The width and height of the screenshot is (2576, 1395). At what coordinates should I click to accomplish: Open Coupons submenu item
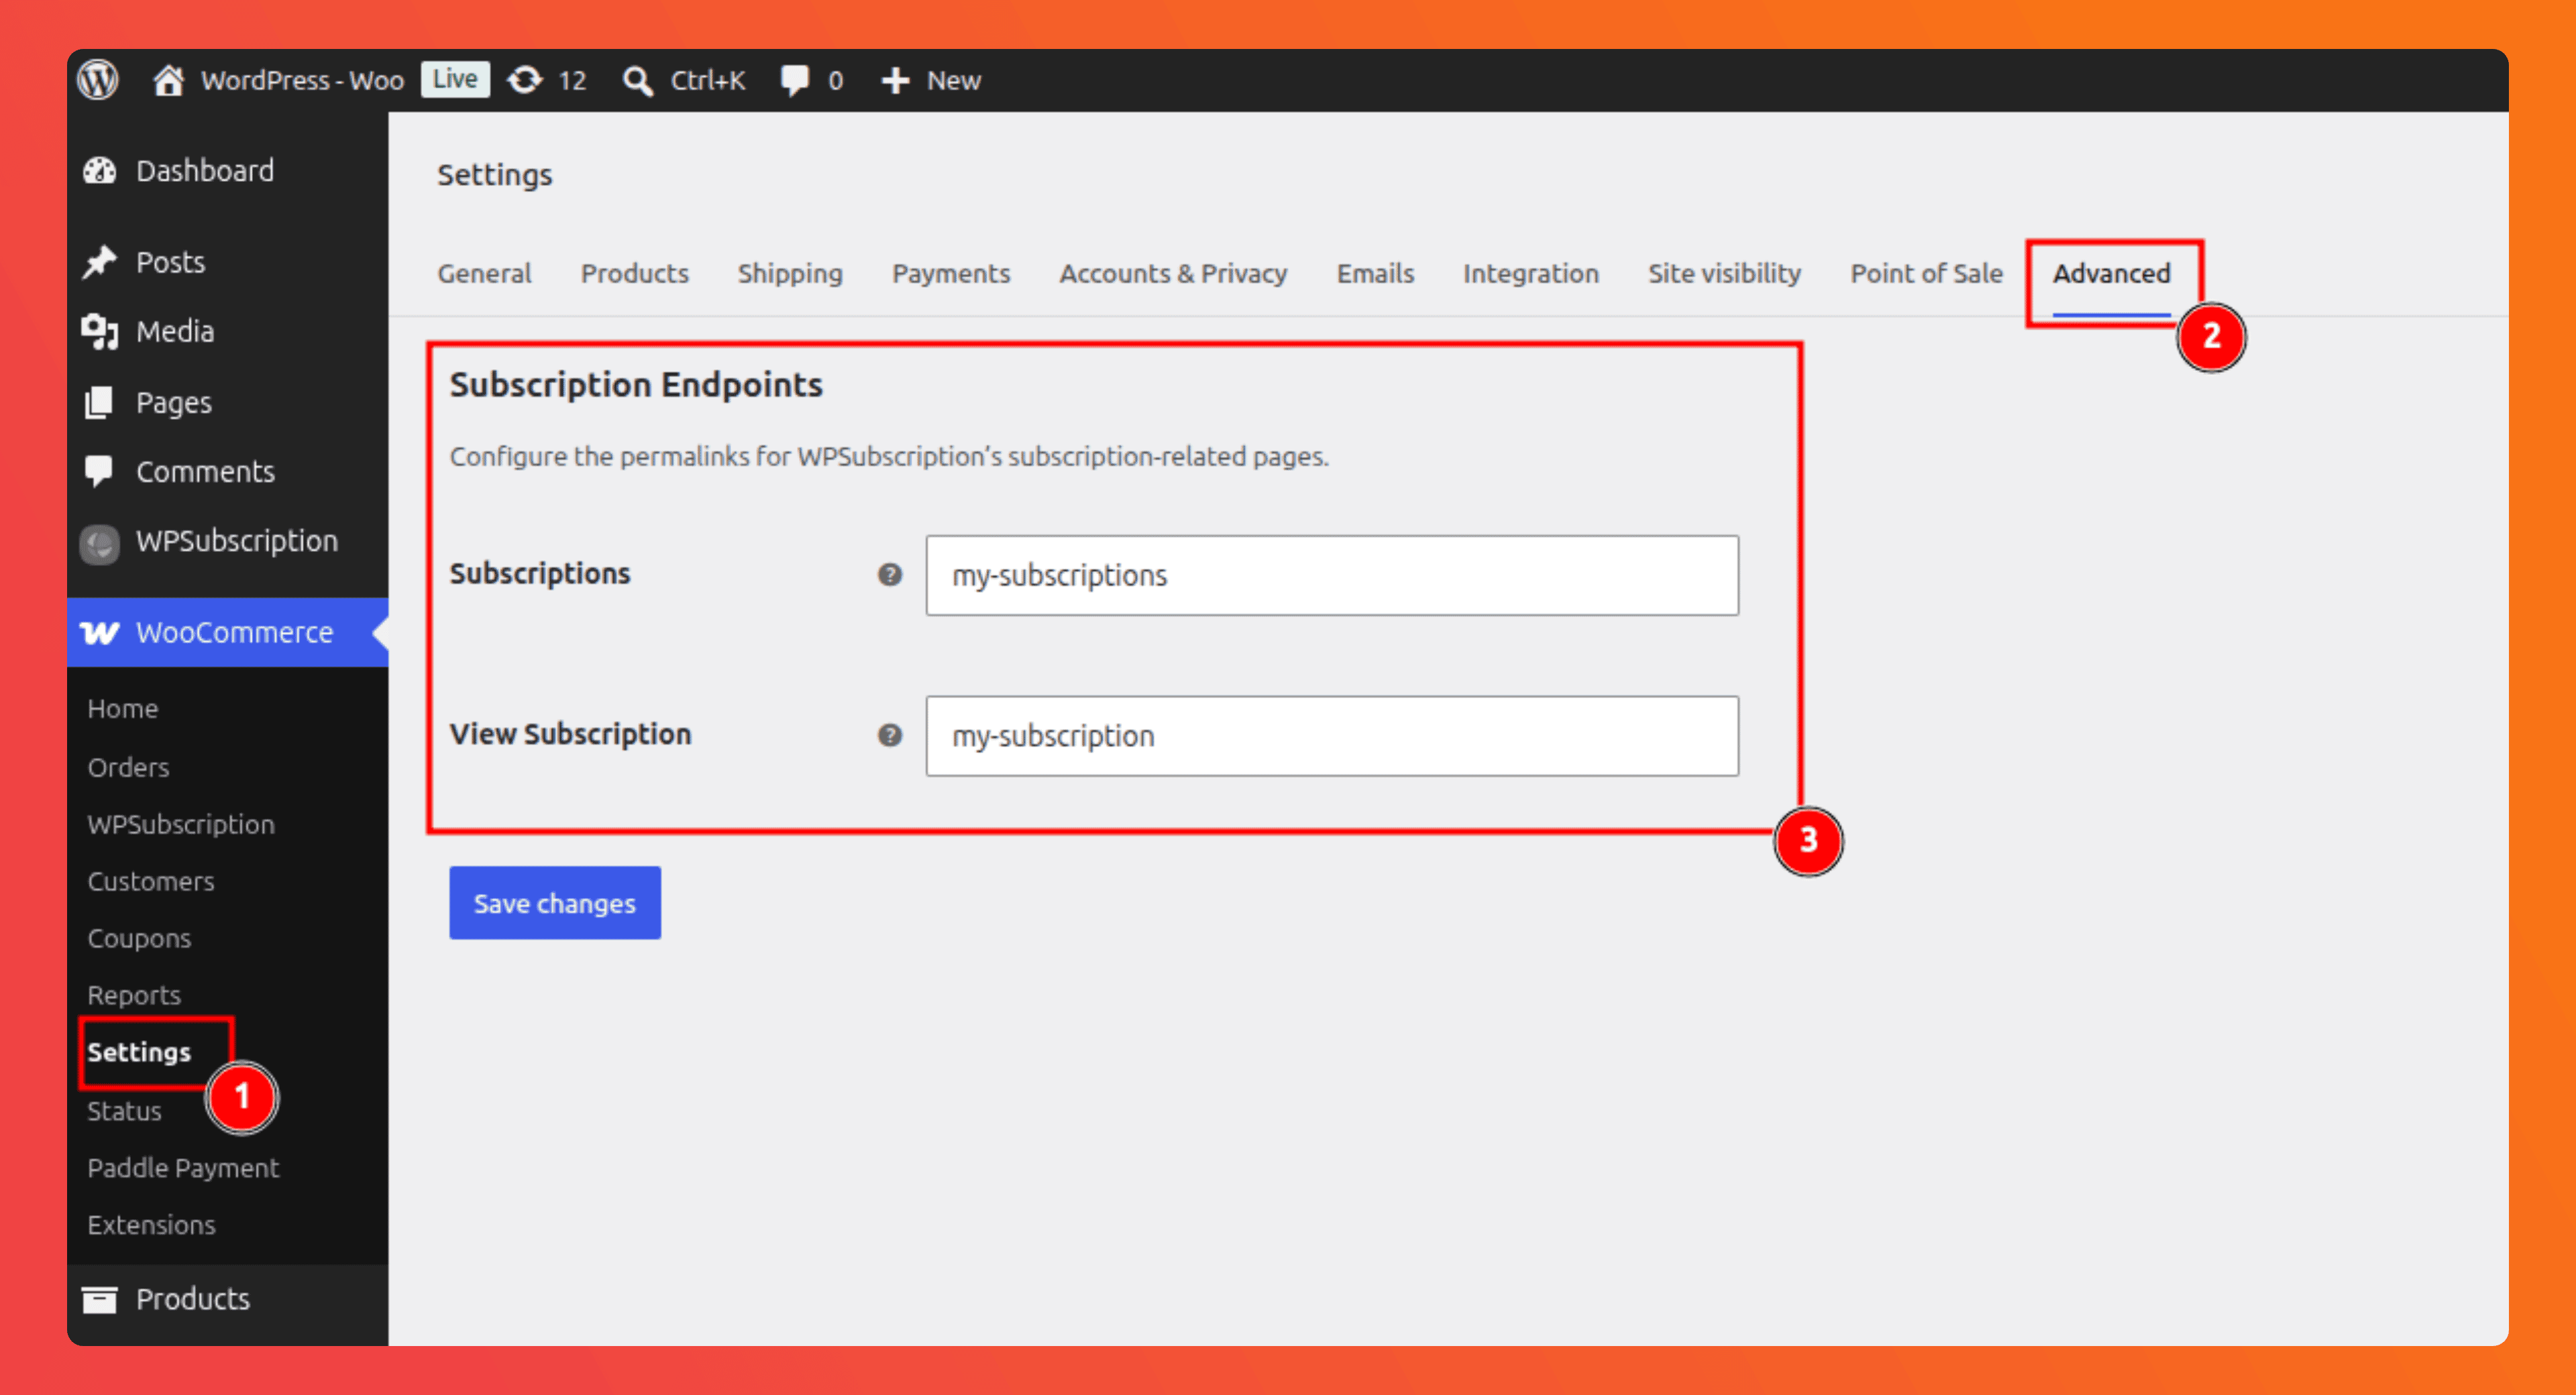[139, 938]
